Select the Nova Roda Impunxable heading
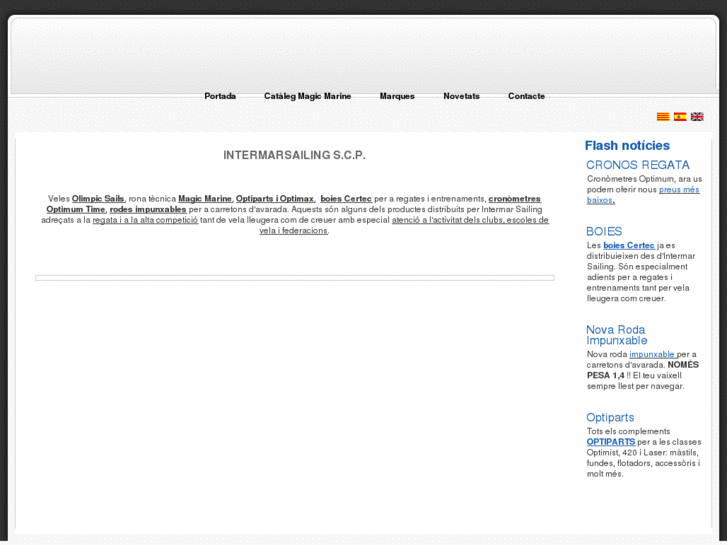Screen dimensions: 727x545 pos(616,335)
